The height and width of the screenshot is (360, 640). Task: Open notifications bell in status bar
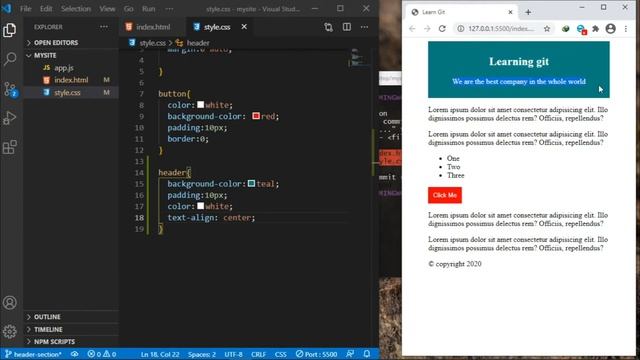[x=367, y=354]
